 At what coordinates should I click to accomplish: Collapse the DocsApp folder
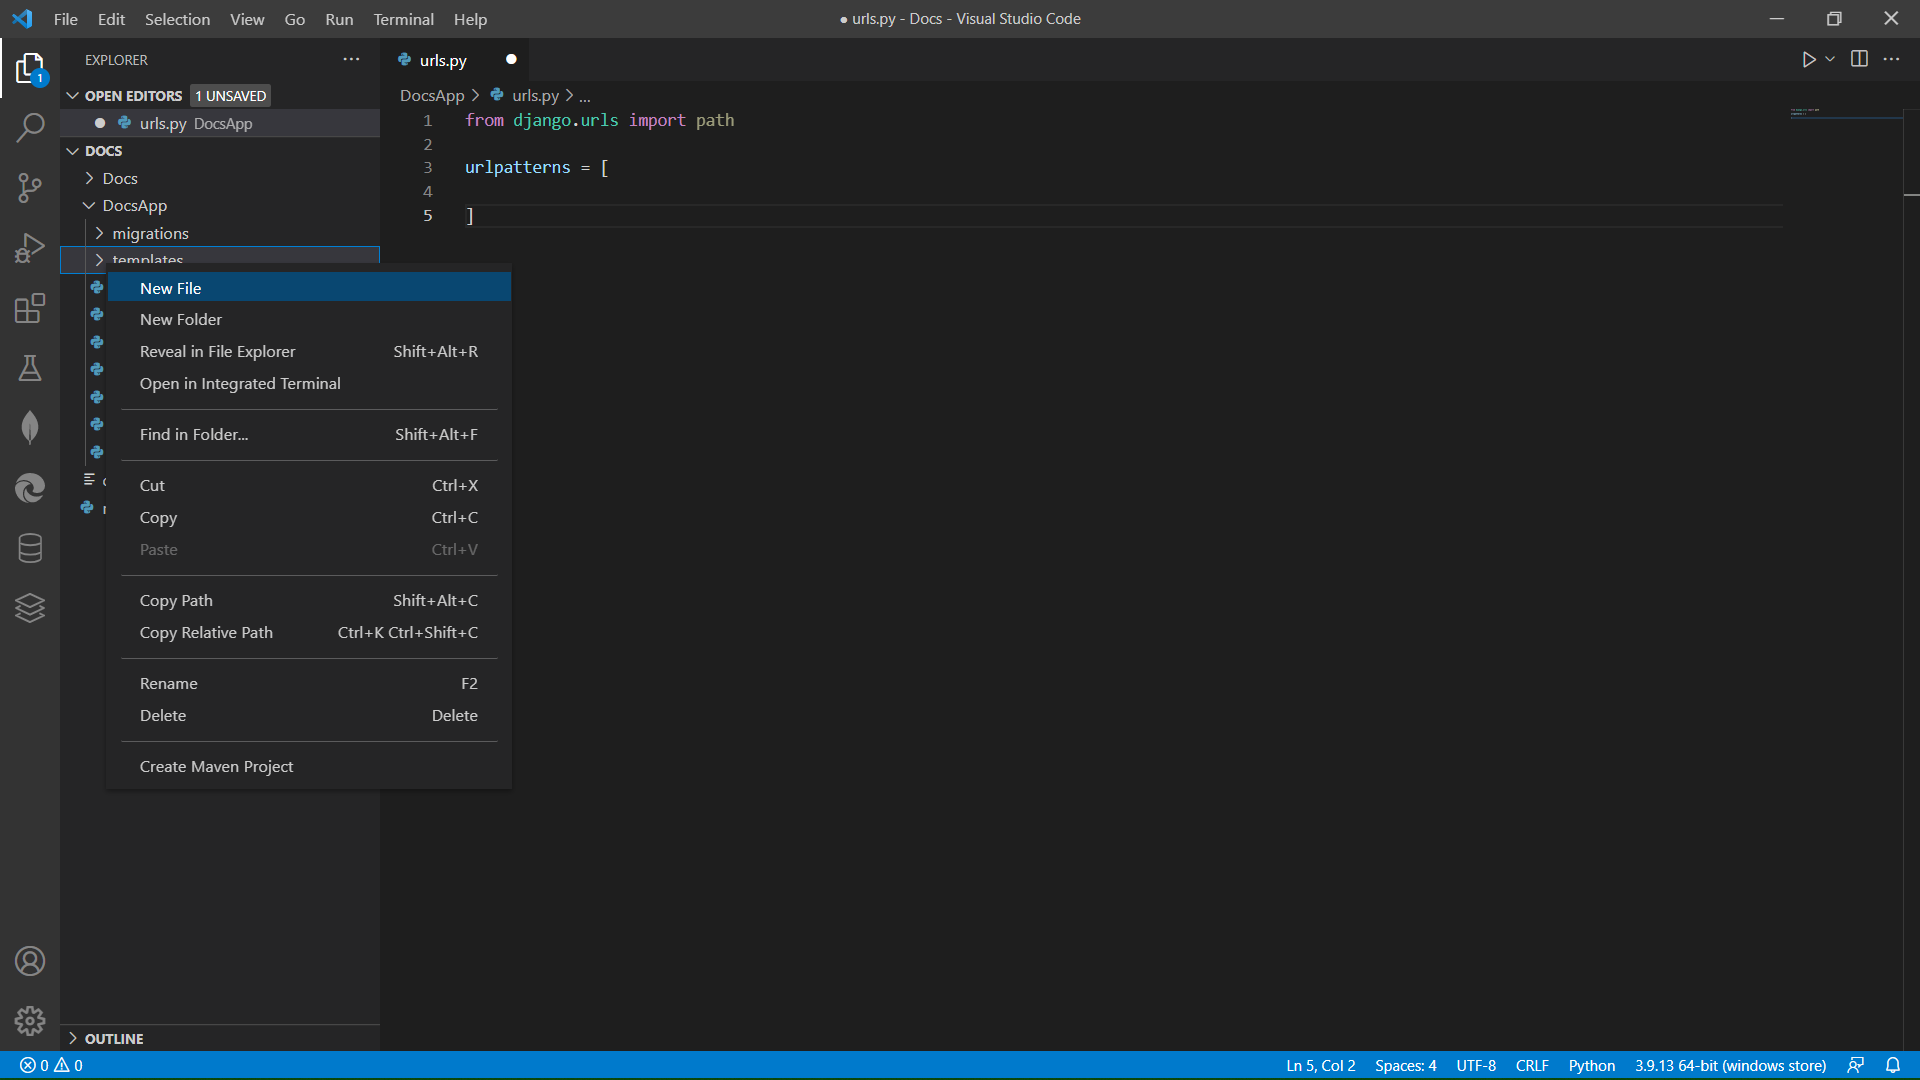(x=134, y=205)
